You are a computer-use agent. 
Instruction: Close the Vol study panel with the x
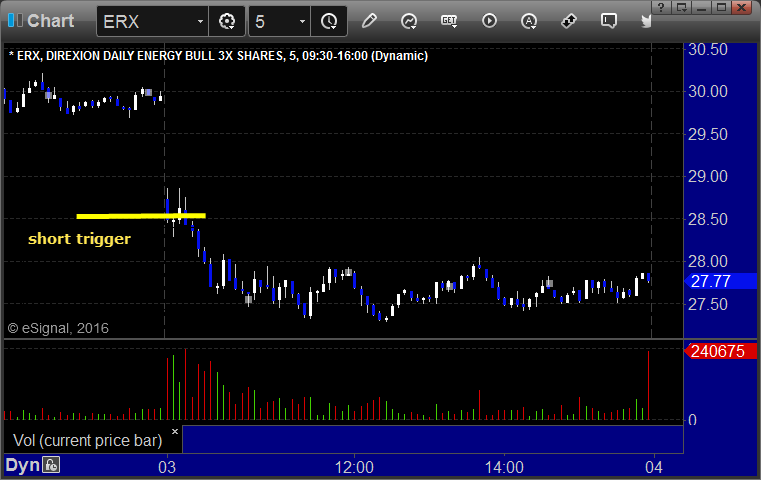[x=175, y=431]
